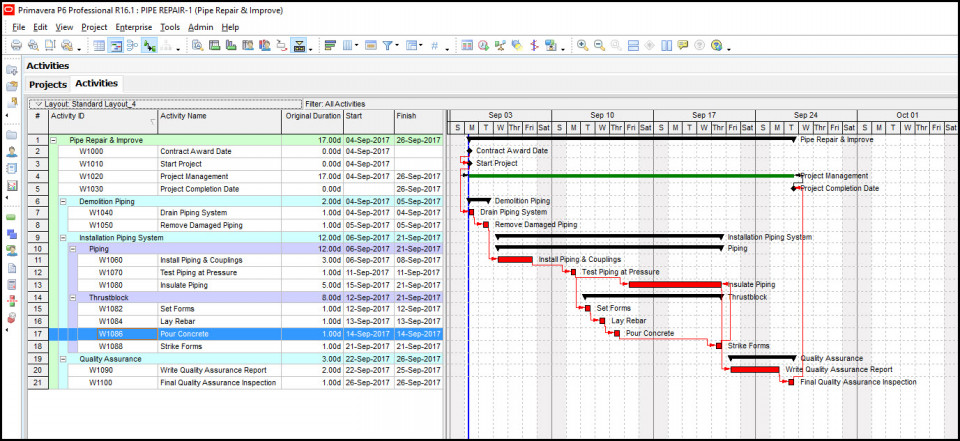The image size is (960, 441).
Task: Open Group and Sort dropdown arrow
Action: point(421,46)
